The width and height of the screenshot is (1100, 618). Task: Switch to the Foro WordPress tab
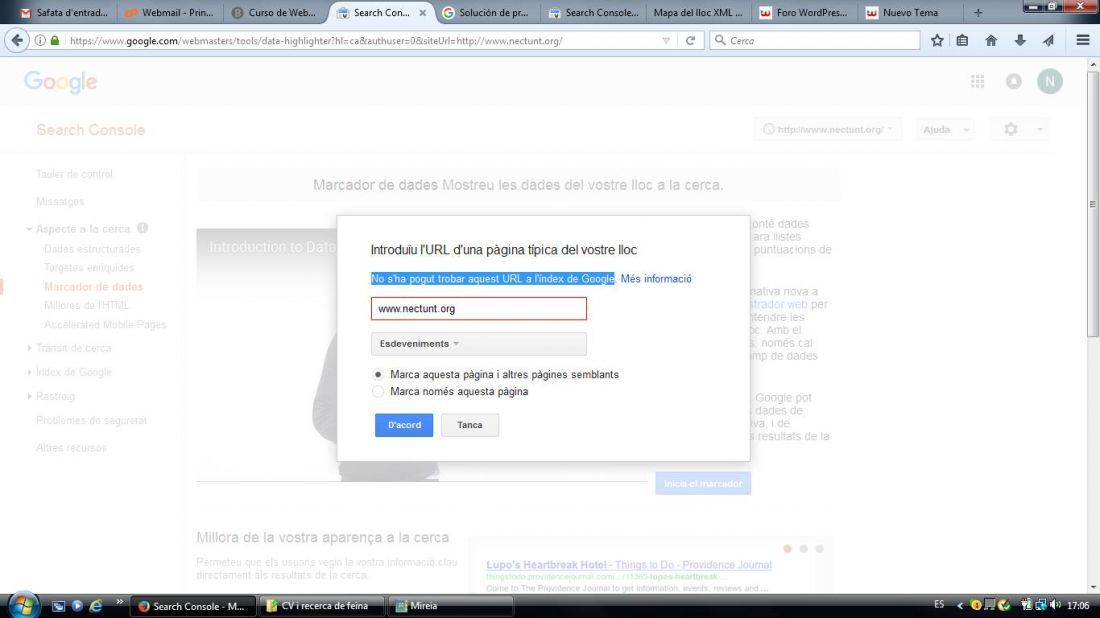(x=804, y=13)
